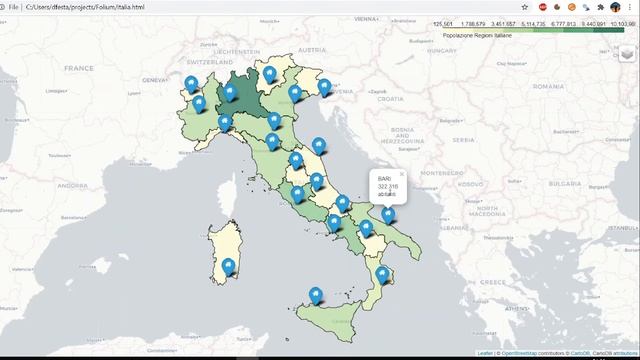Select the Campobasso marker in Molise
This screenshot has width=640, height=360.
click(x=342, y=204)
